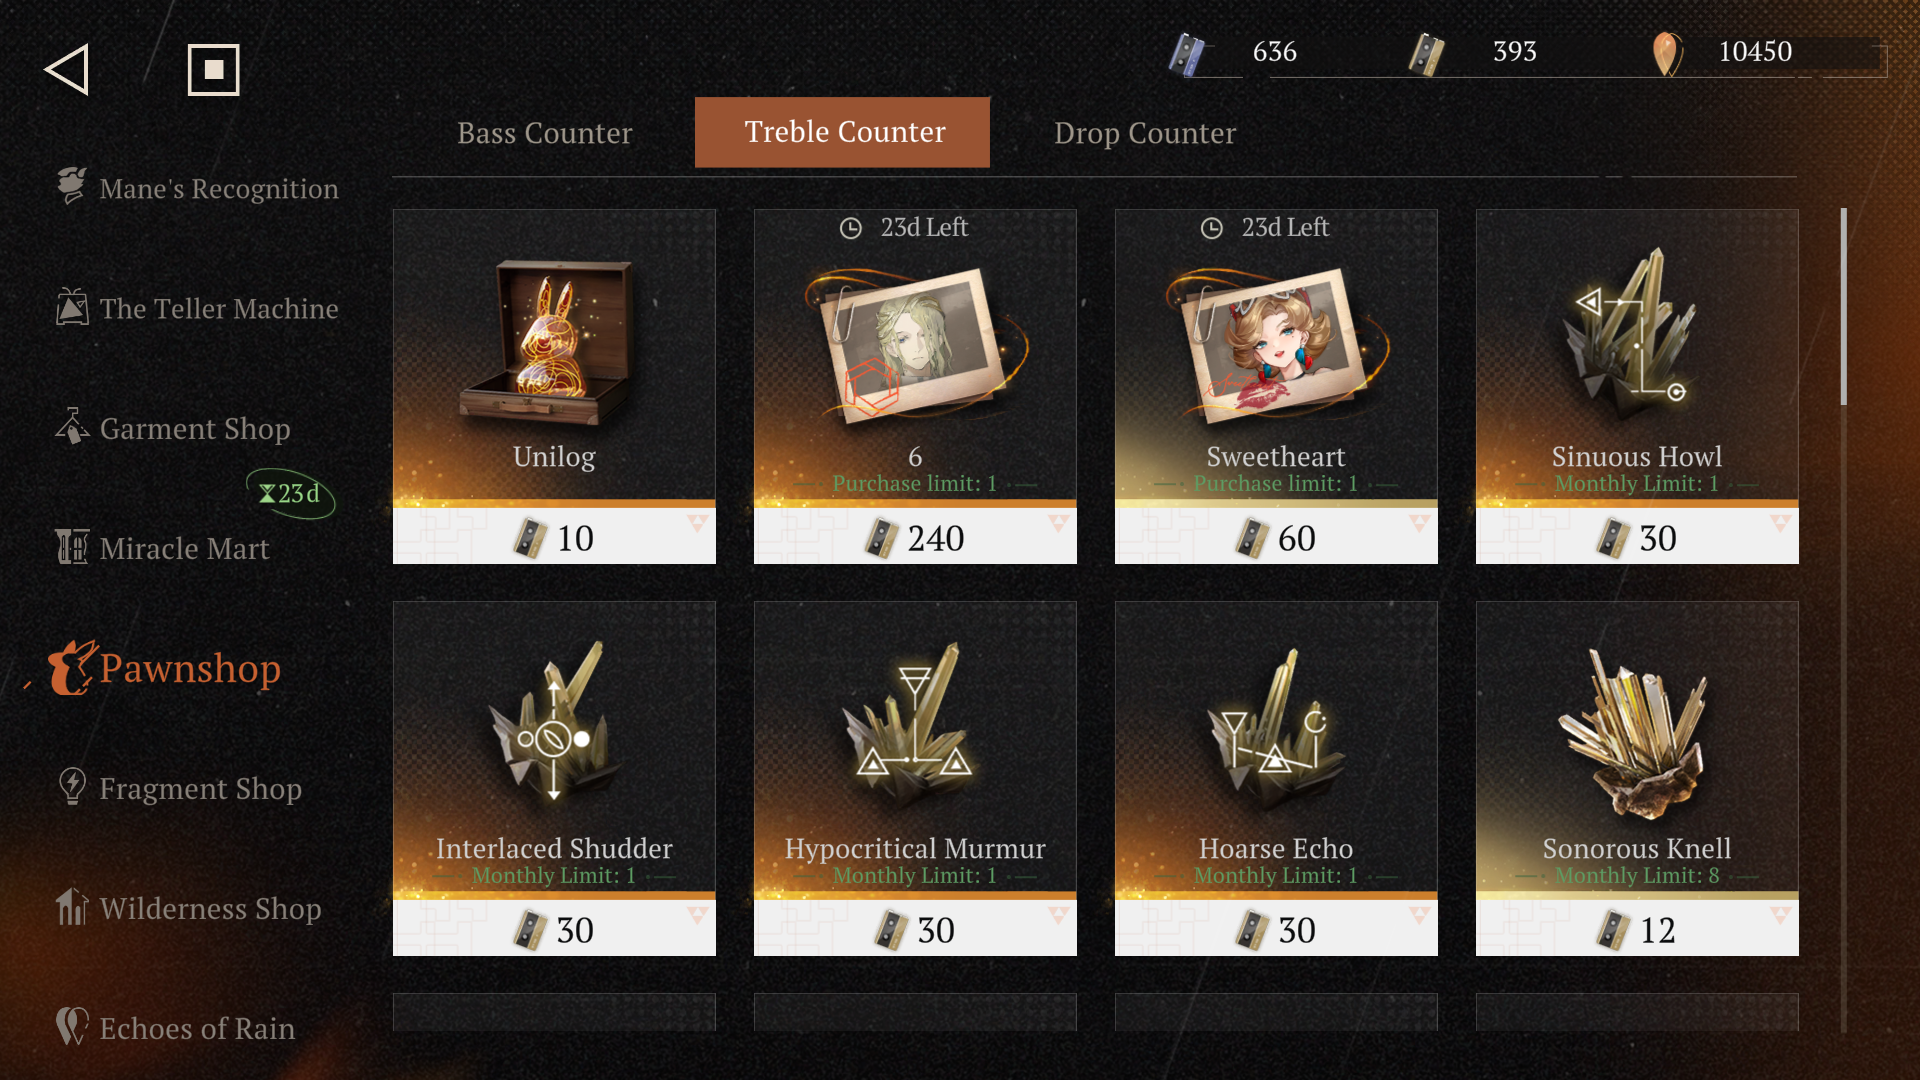
Task: Expand the Sonorous Knell price arrow
Action: pyautogui.click(x=1780, y=915)
